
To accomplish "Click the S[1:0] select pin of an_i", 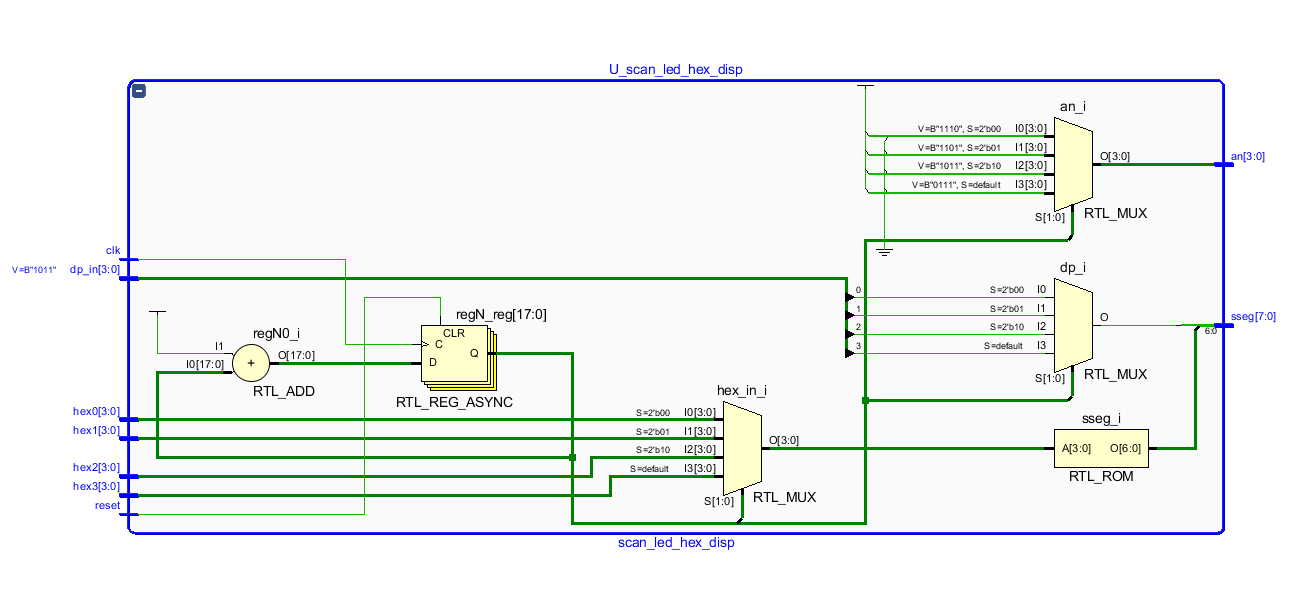I will (1049, 215).
